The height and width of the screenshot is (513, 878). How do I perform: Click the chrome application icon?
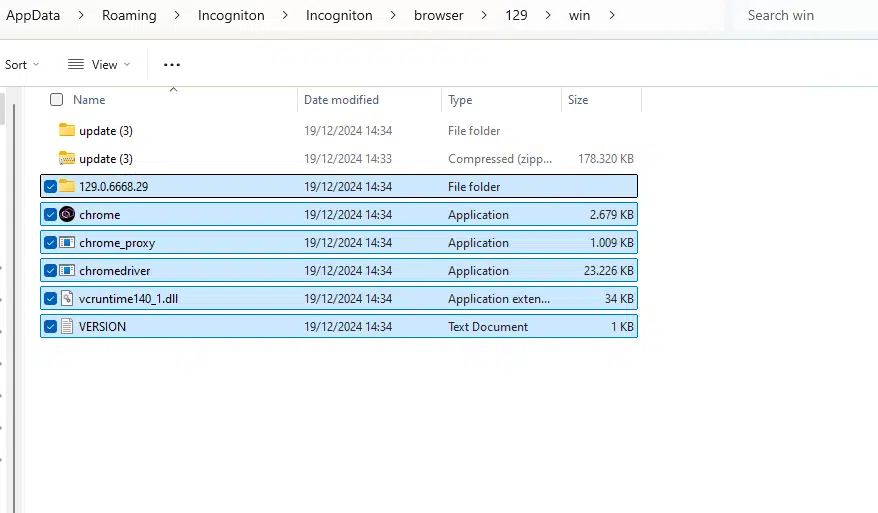click(x=67, y=214)
